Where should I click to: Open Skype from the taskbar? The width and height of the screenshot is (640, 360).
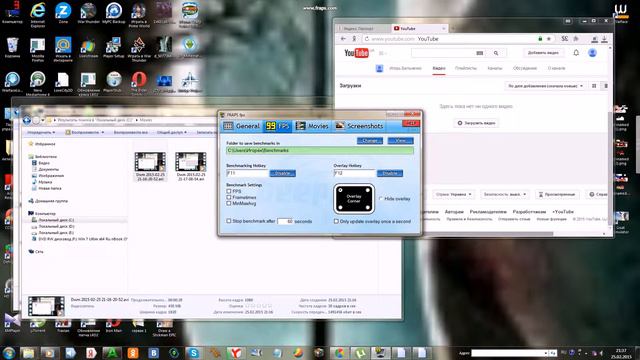[x=193, y=353]
